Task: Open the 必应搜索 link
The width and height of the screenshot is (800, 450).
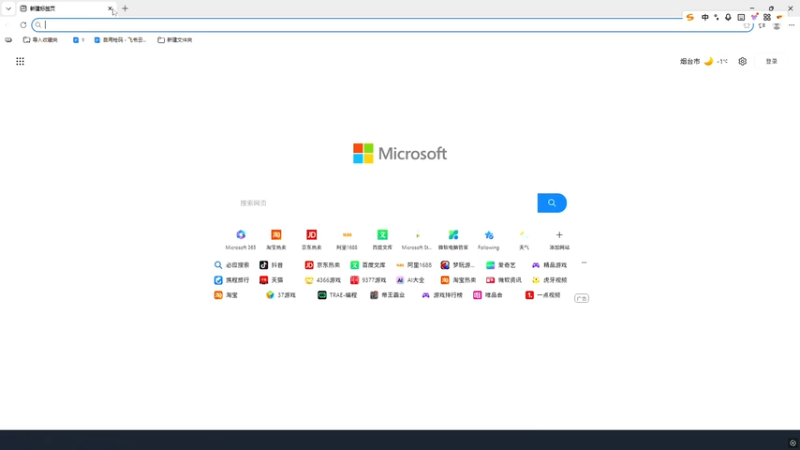Action: [x=232, y=265]
